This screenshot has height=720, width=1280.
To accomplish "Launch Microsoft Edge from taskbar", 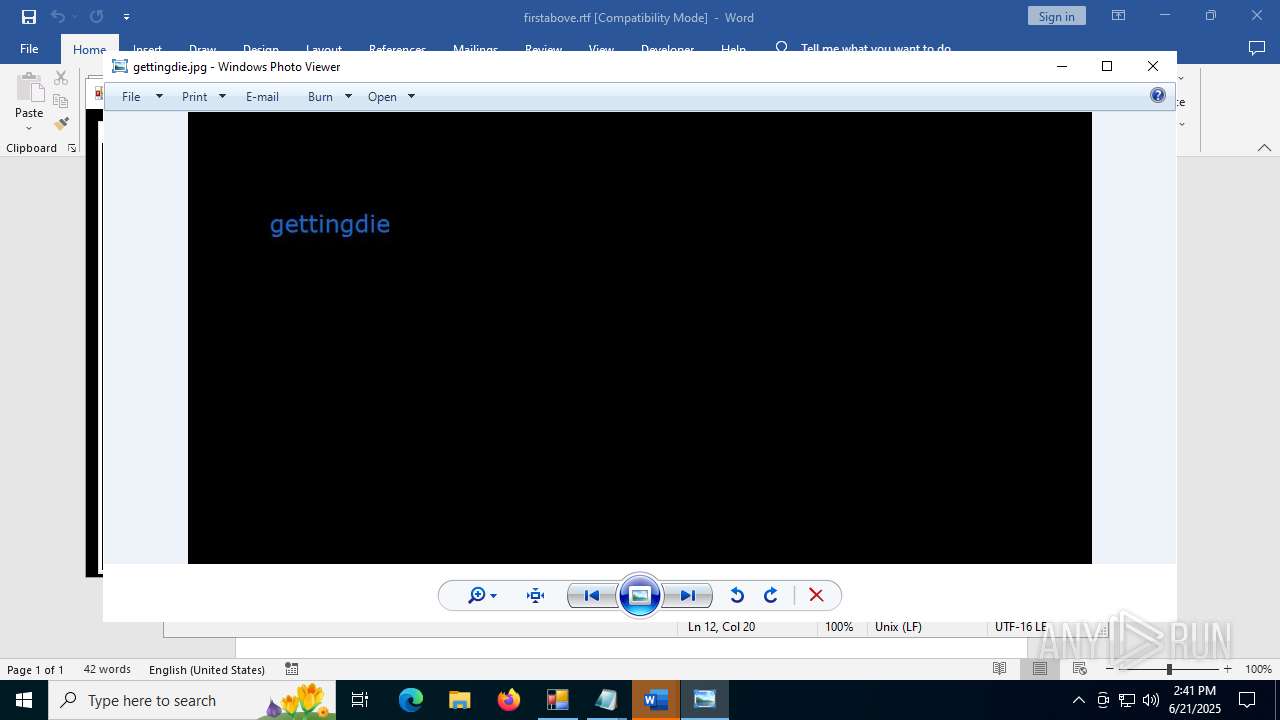I will pos(411,700).
